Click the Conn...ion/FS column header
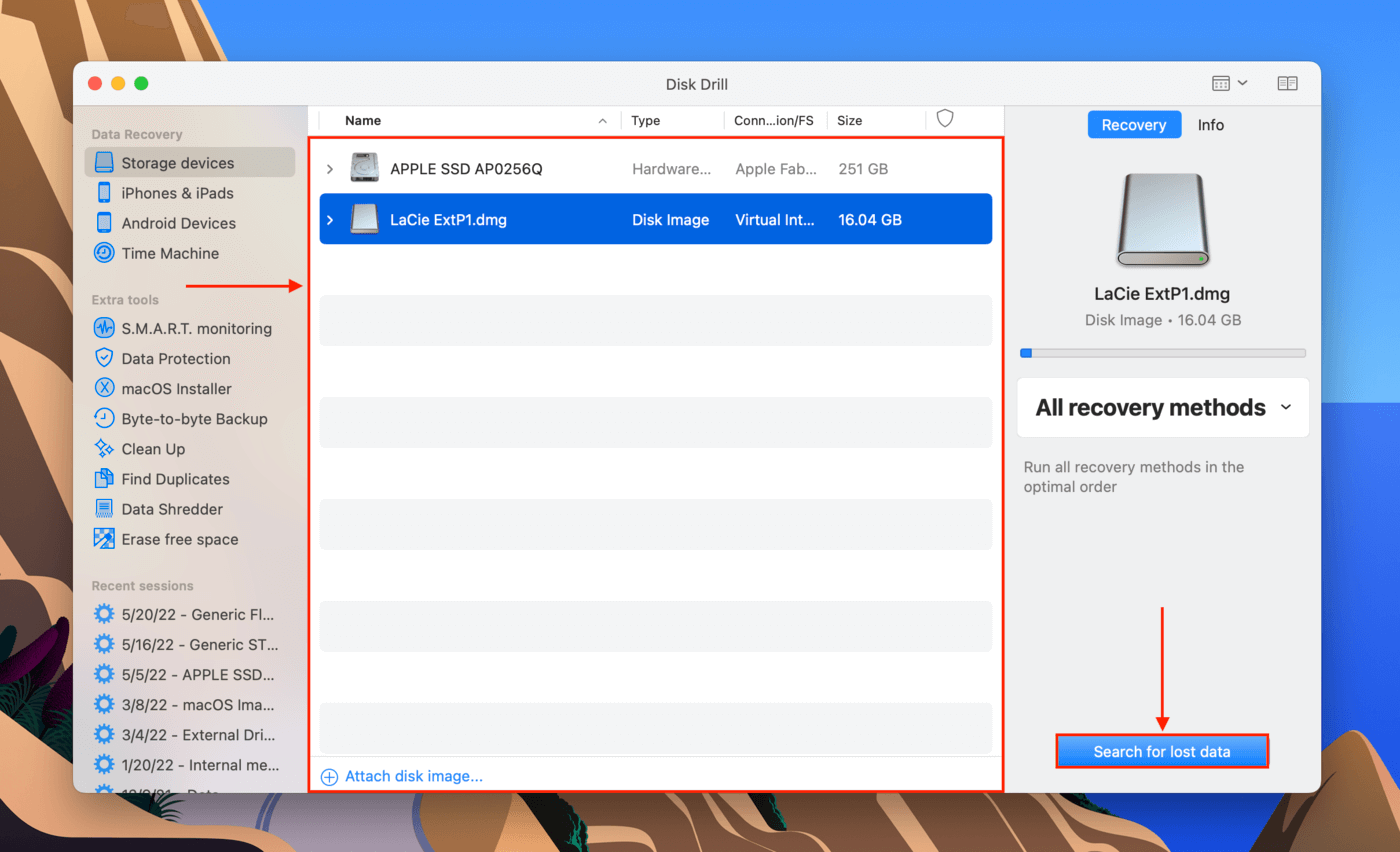Viewport: 1400px width, 852px height. [776, 120]
